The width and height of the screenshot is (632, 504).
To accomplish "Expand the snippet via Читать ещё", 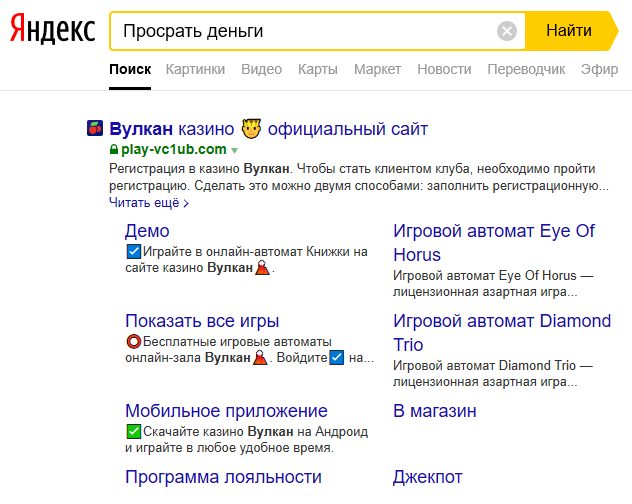I will 149,203.
